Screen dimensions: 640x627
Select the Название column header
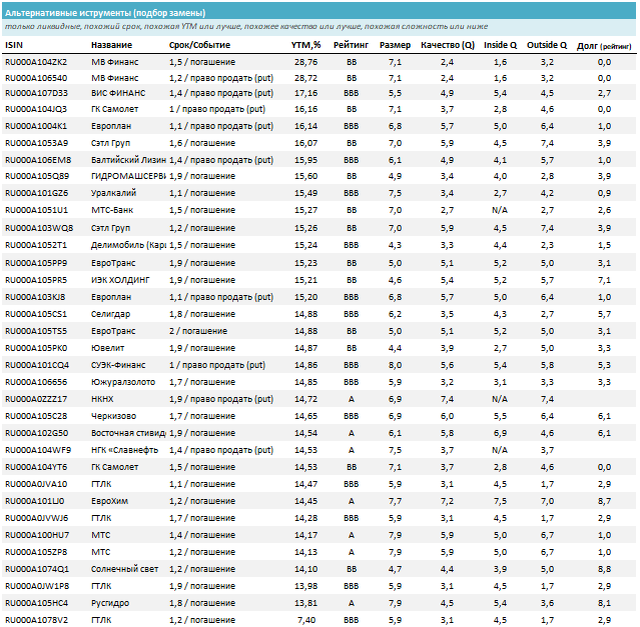coord(112,45)
